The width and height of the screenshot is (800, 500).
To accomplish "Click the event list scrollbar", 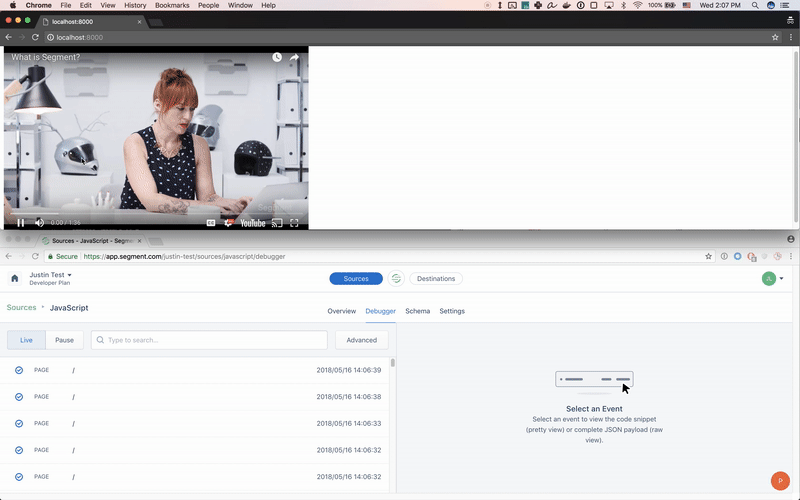I will coord(392,363).
